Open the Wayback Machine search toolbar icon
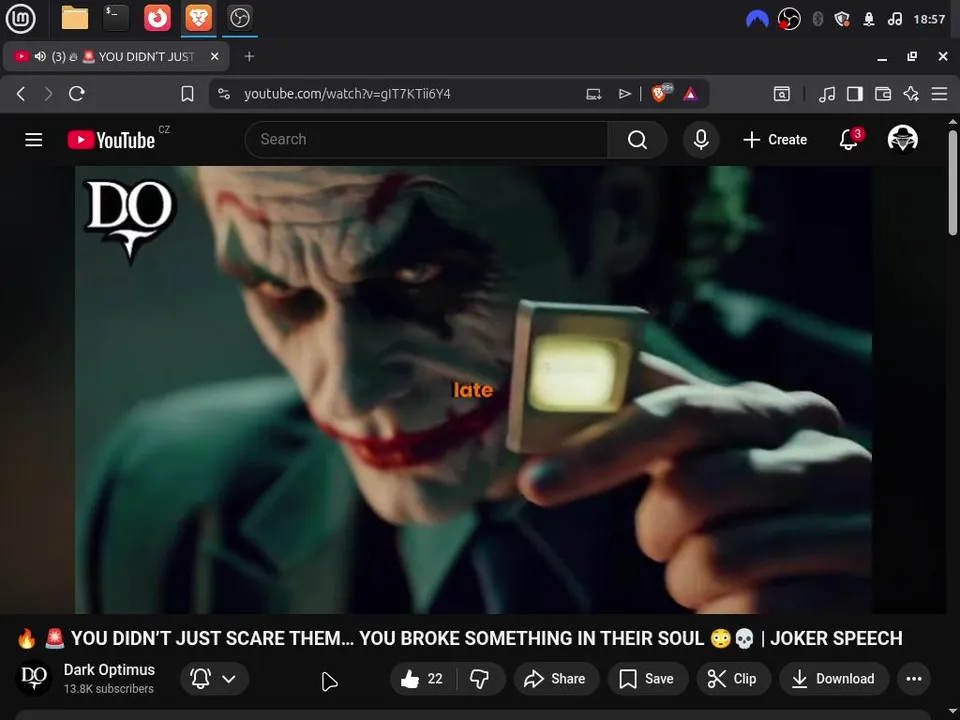This screenshot has height=720, width=960. click(x=782, y=94)
